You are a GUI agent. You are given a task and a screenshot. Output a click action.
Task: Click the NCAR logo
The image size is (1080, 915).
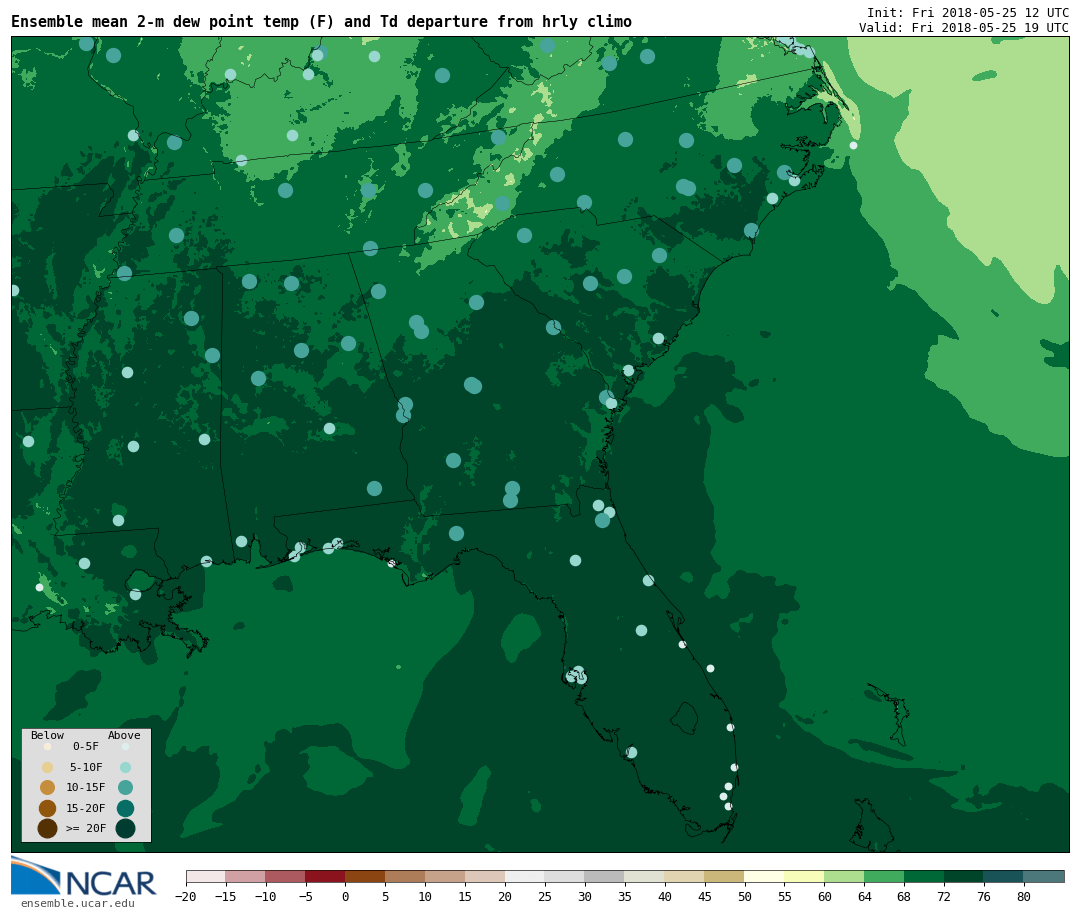pos(84,876)
